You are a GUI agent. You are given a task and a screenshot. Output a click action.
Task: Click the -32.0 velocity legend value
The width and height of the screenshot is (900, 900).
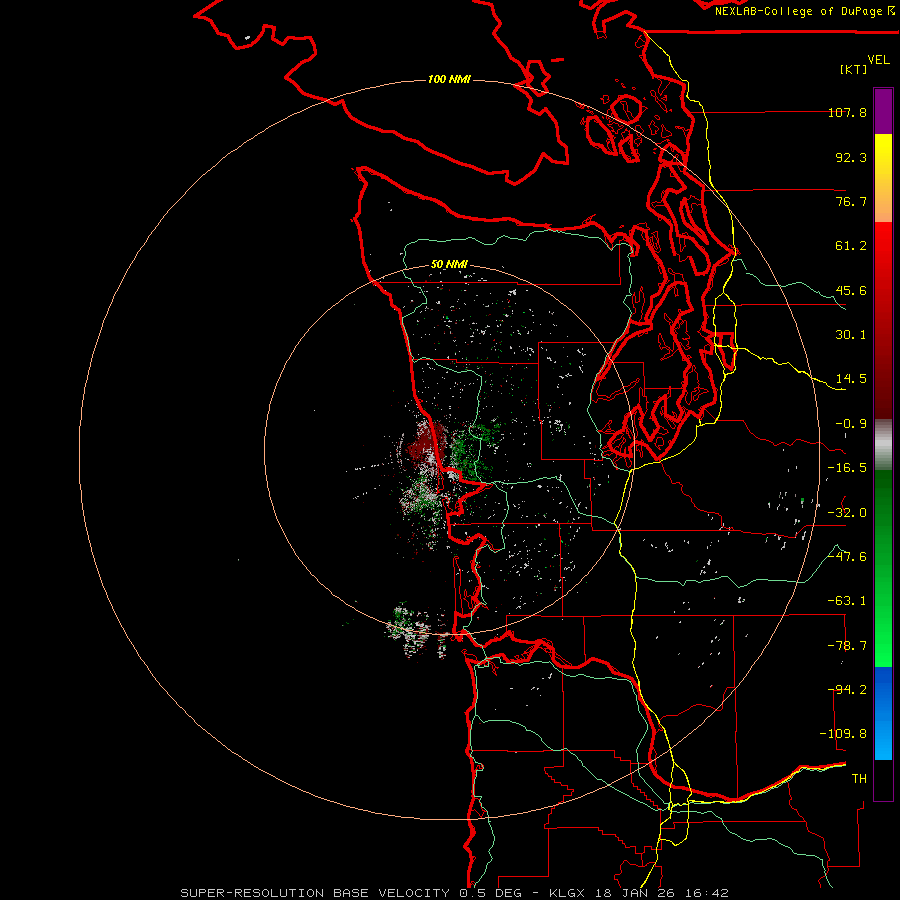pos(848,513)
